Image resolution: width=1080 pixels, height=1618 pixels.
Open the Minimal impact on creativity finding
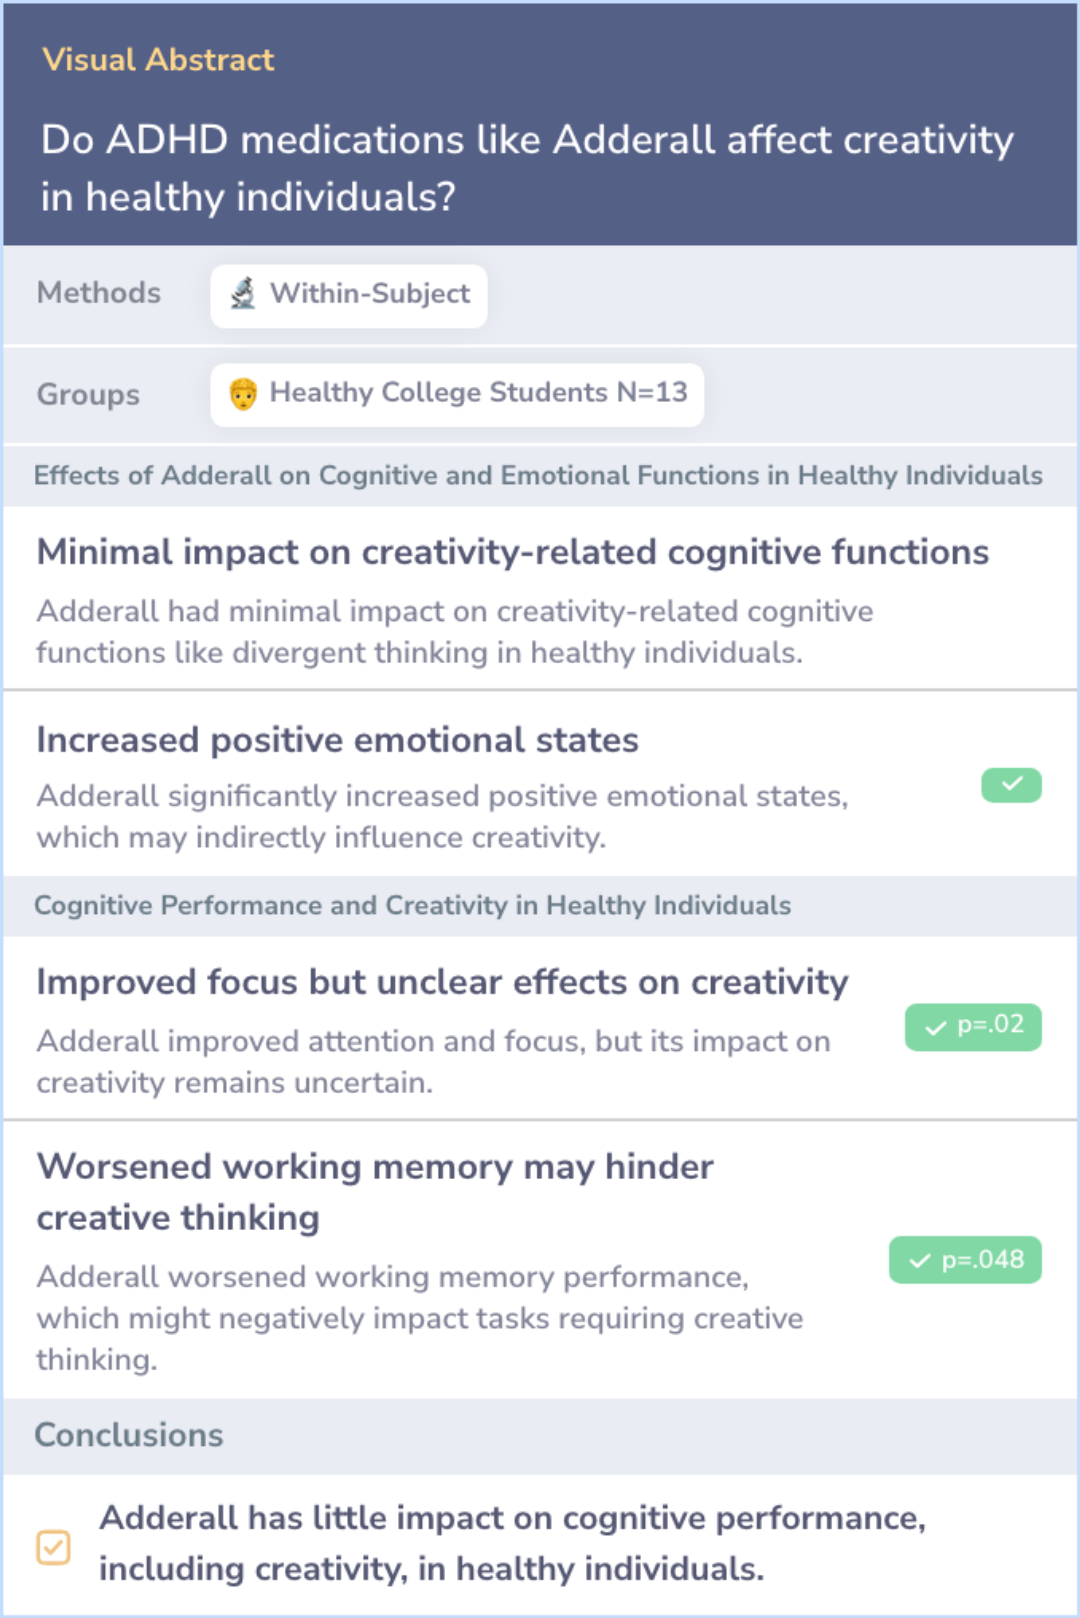pos(512,552)
